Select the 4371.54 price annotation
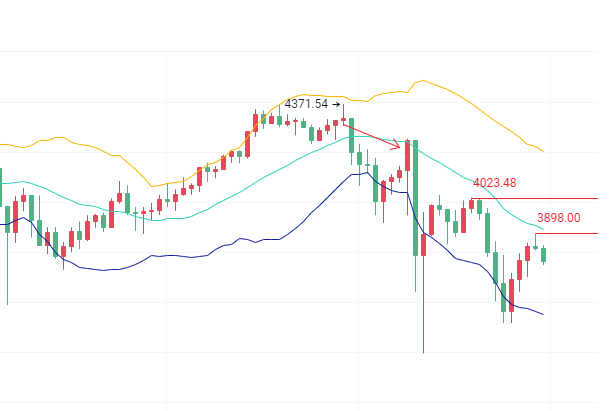Viewport: 616px width, 411px height. pyautogui.click(x=306, y=104)
